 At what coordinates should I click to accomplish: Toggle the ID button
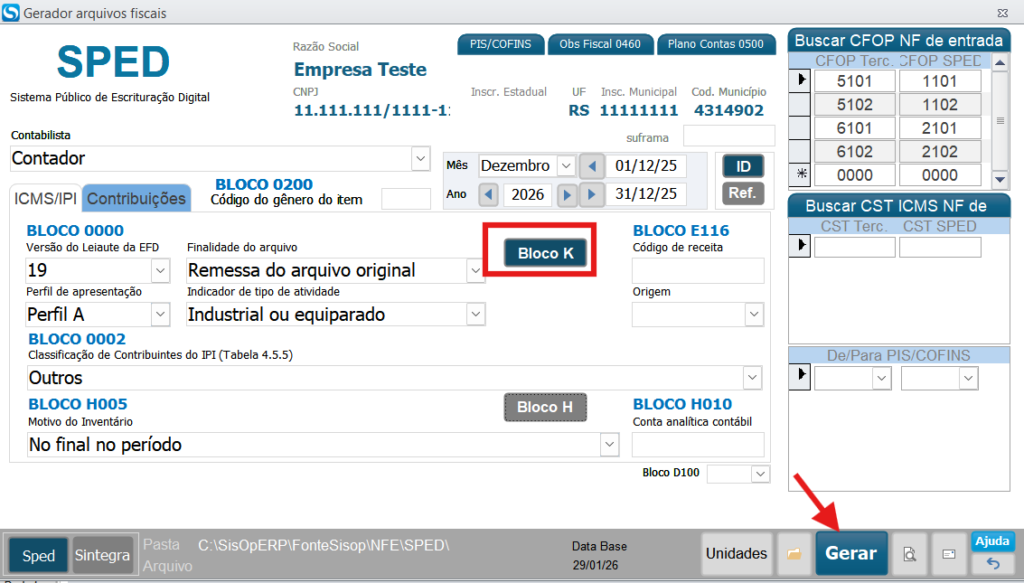pyautogui.click(x=743, y=167)
